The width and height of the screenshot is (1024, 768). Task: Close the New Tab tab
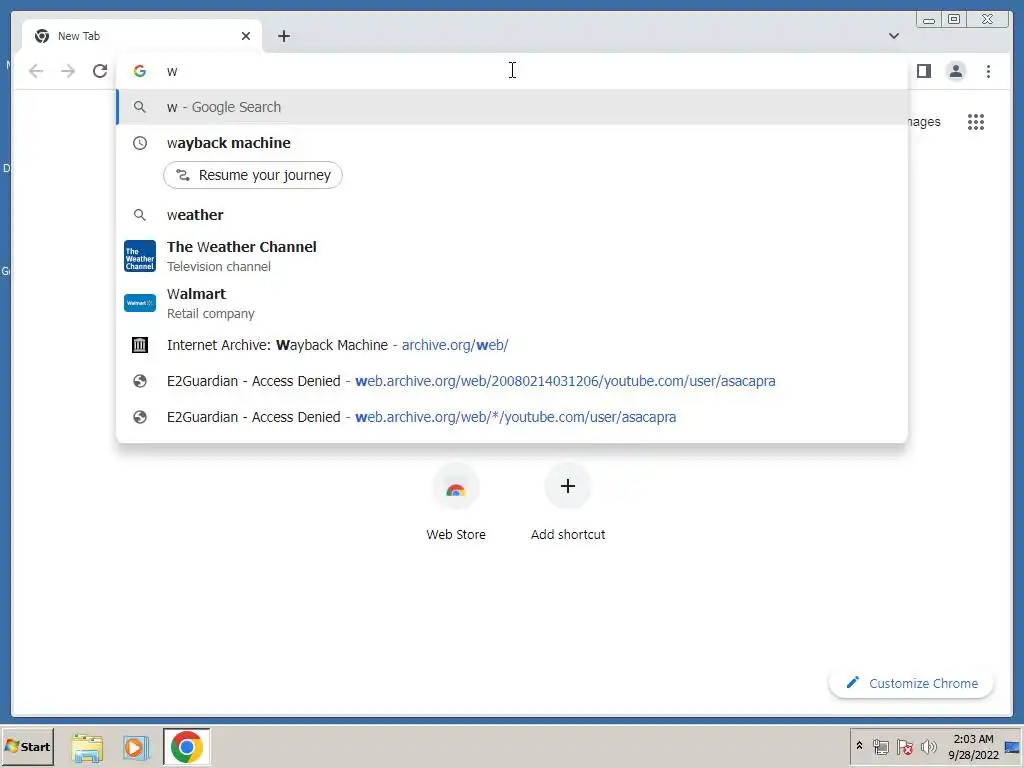click(246, 36)
